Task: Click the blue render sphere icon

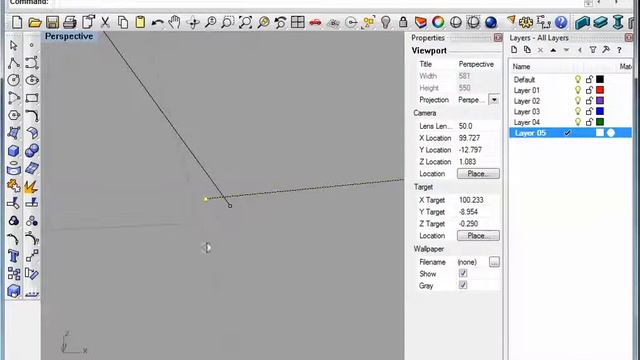Action: pyautogui.click(x=491, y=22)
